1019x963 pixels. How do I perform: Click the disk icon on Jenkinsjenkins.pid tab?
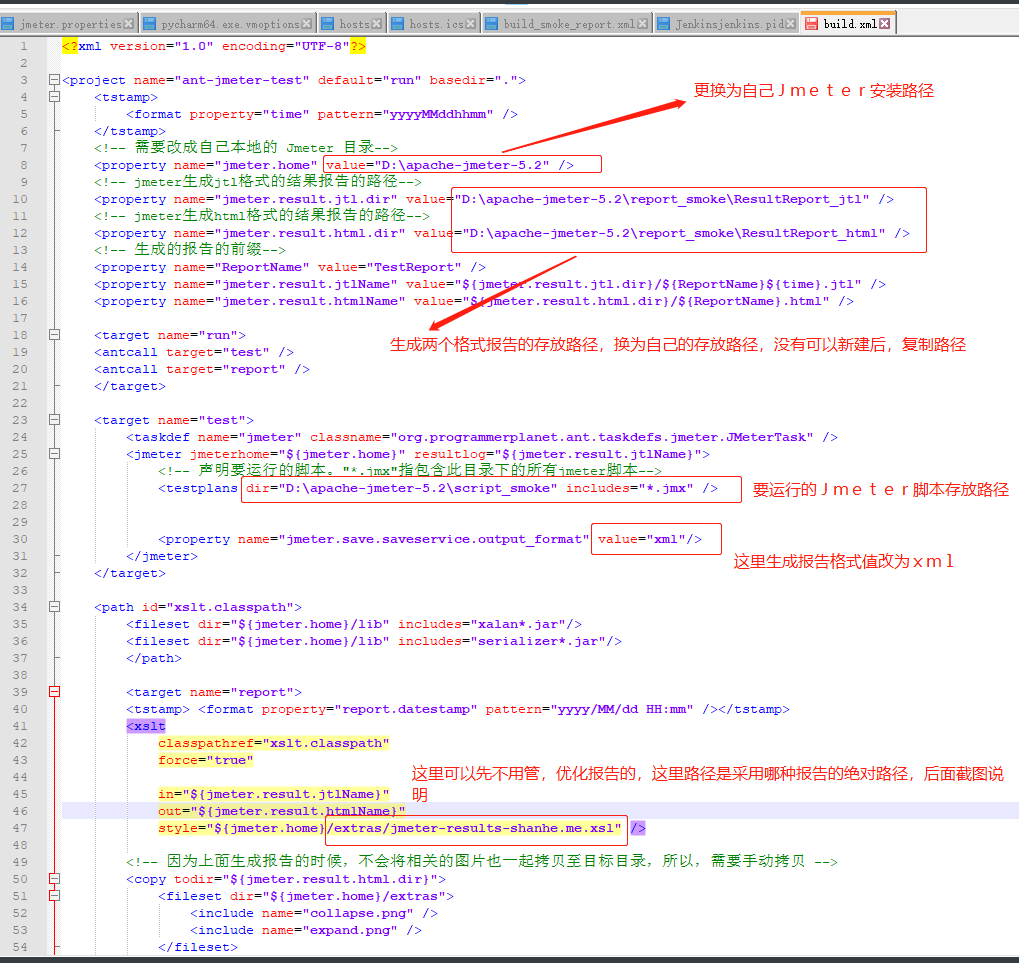[x=664, y=24]
